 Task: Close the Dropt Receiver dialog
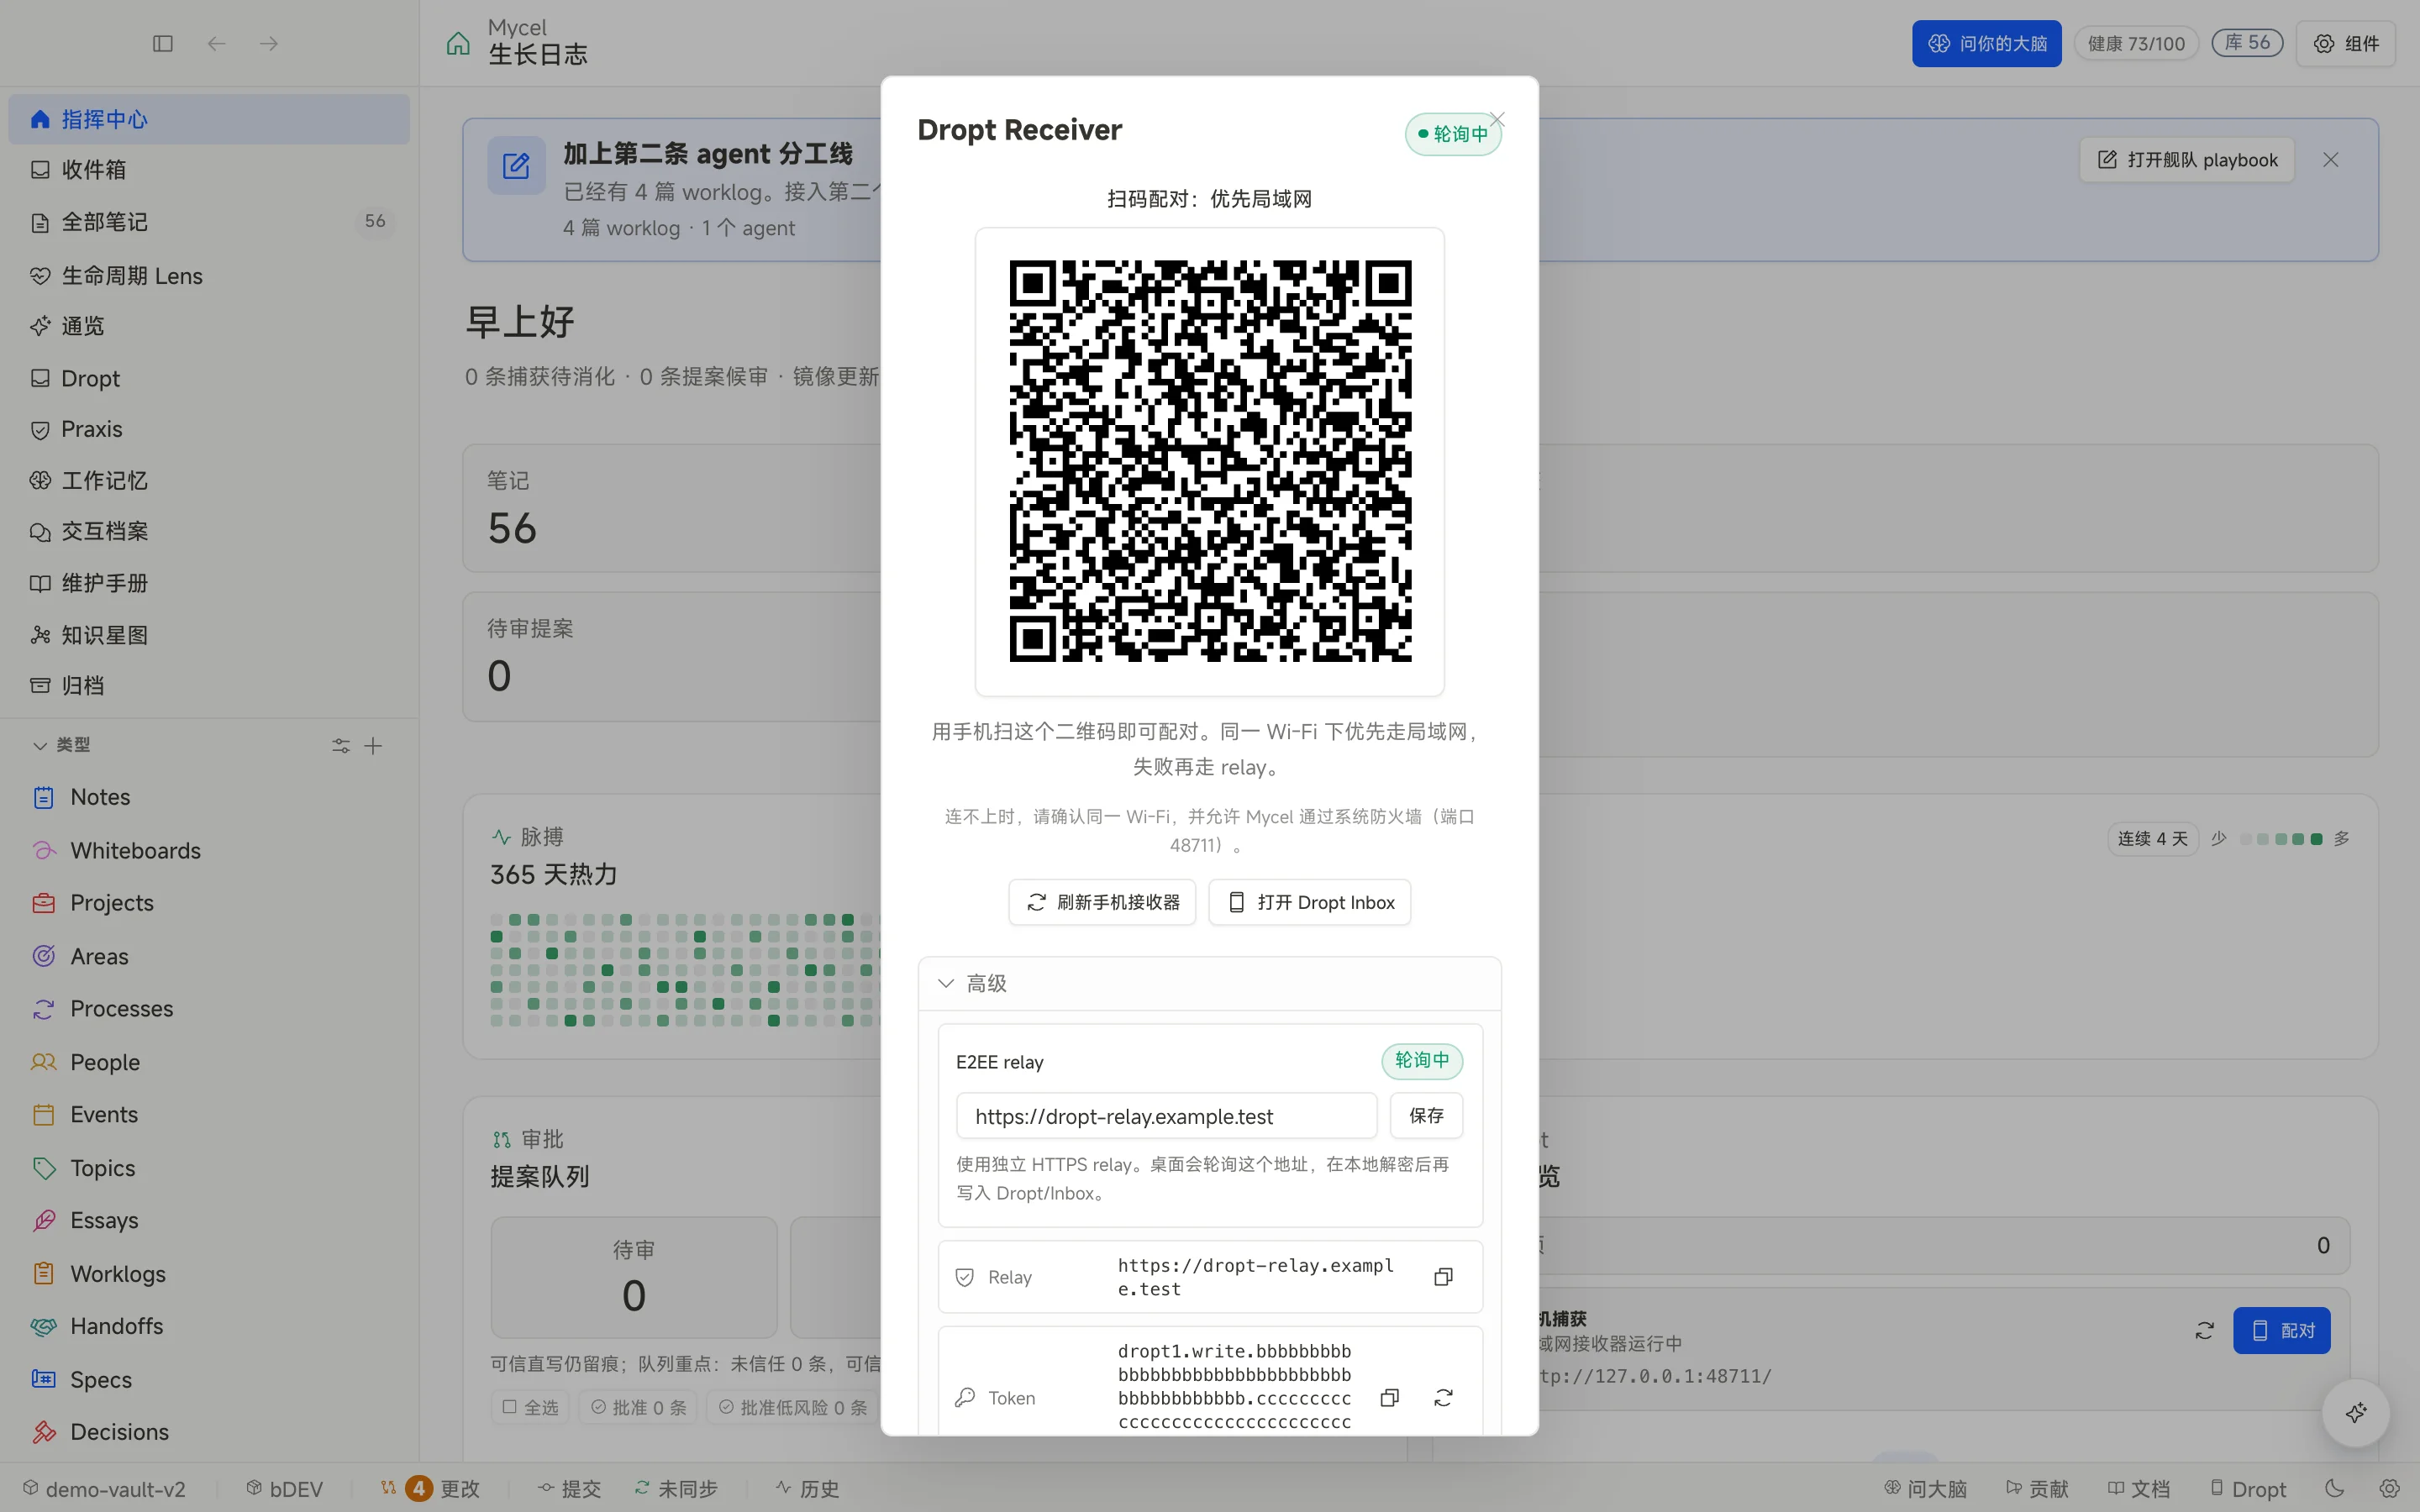click(1497, 119)
